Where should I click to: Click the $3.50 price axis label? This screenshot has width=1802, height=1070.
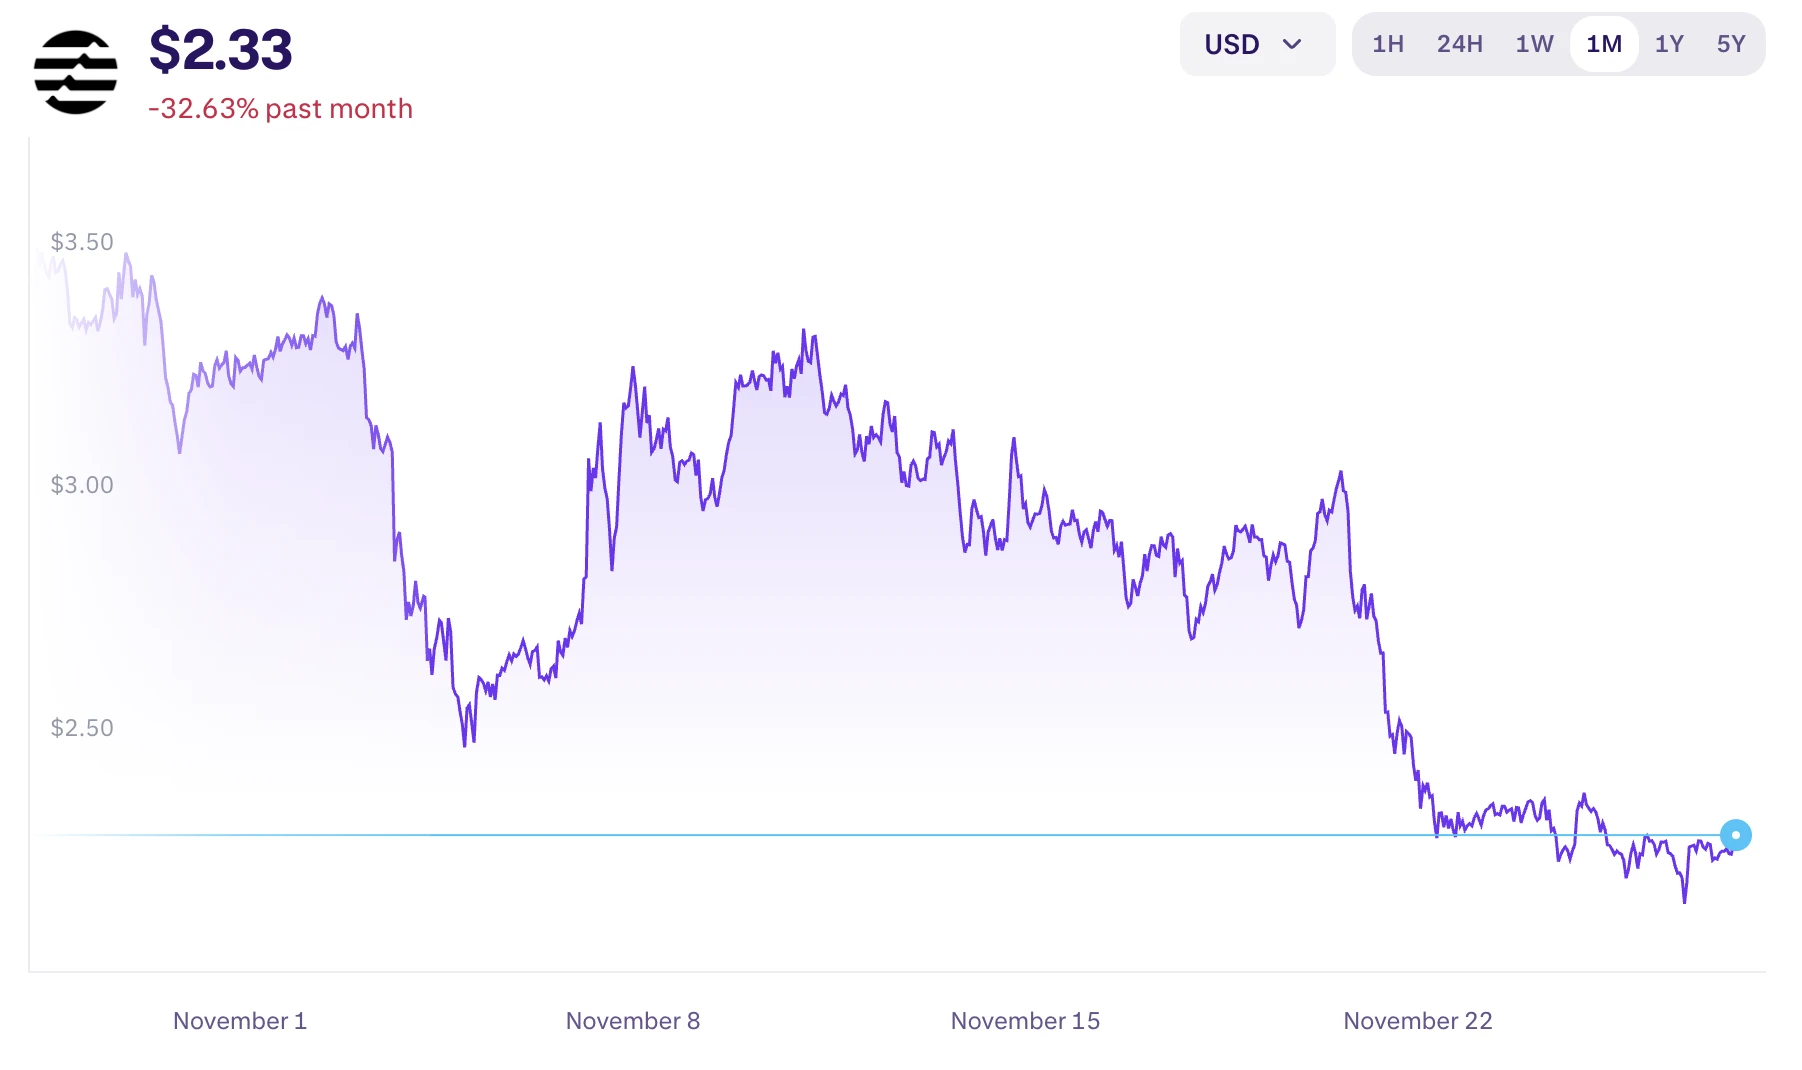(x=82, y=242)
